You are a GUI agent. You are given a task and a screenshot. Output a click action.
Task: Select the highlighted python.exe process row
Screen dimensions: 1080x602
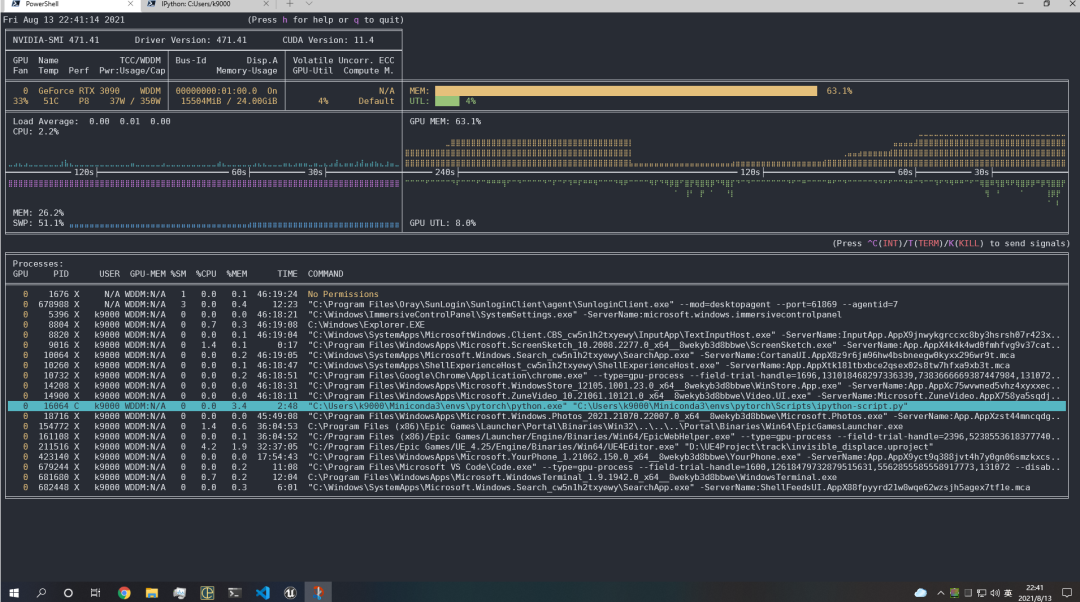pyautogui.click(x=537, y=406)
